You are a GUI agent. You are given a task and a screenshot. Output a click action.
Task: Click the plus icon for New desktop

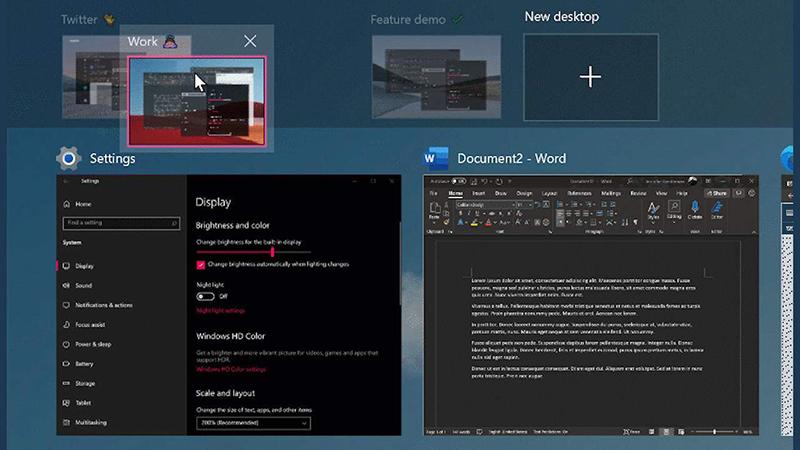click(591, 77)
